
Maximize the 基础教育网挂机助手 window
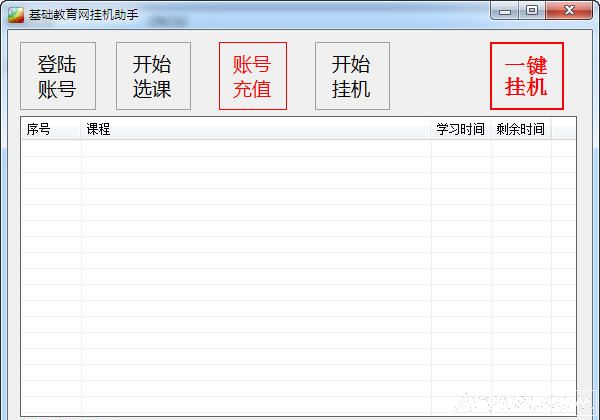click(x=532, y=10)
